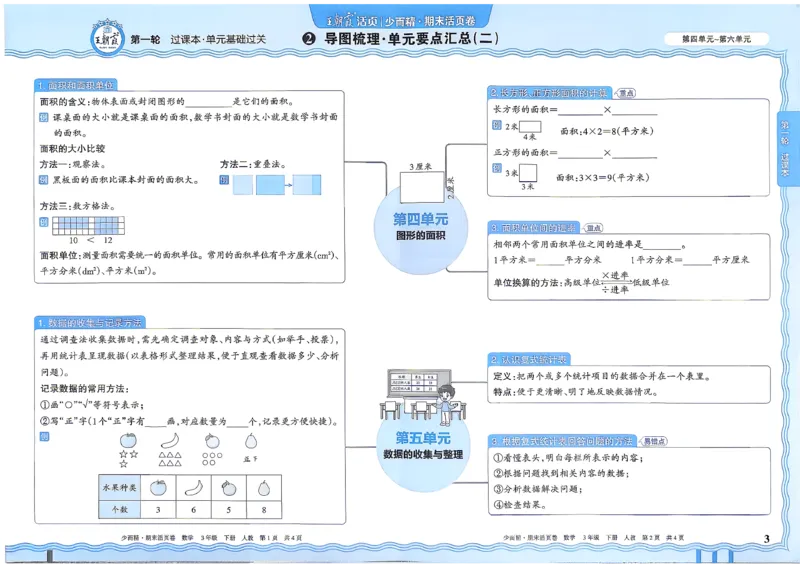The image size is (800, 566).
Task: Click the 个数 table row label
Action: [119, 509]
